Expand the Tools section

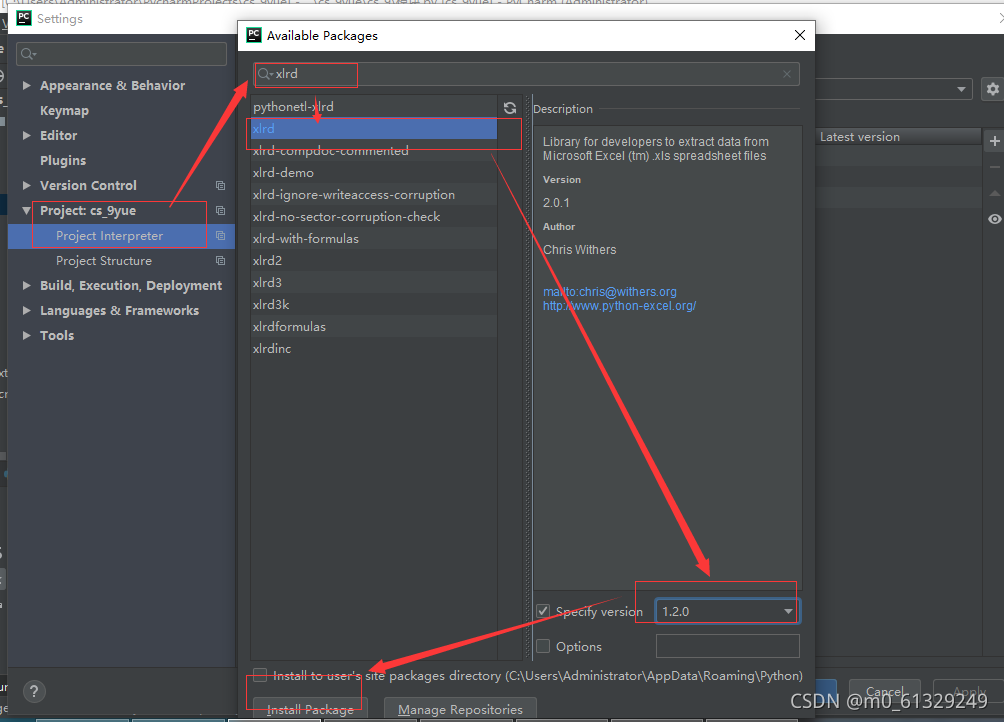click(26, 335)
